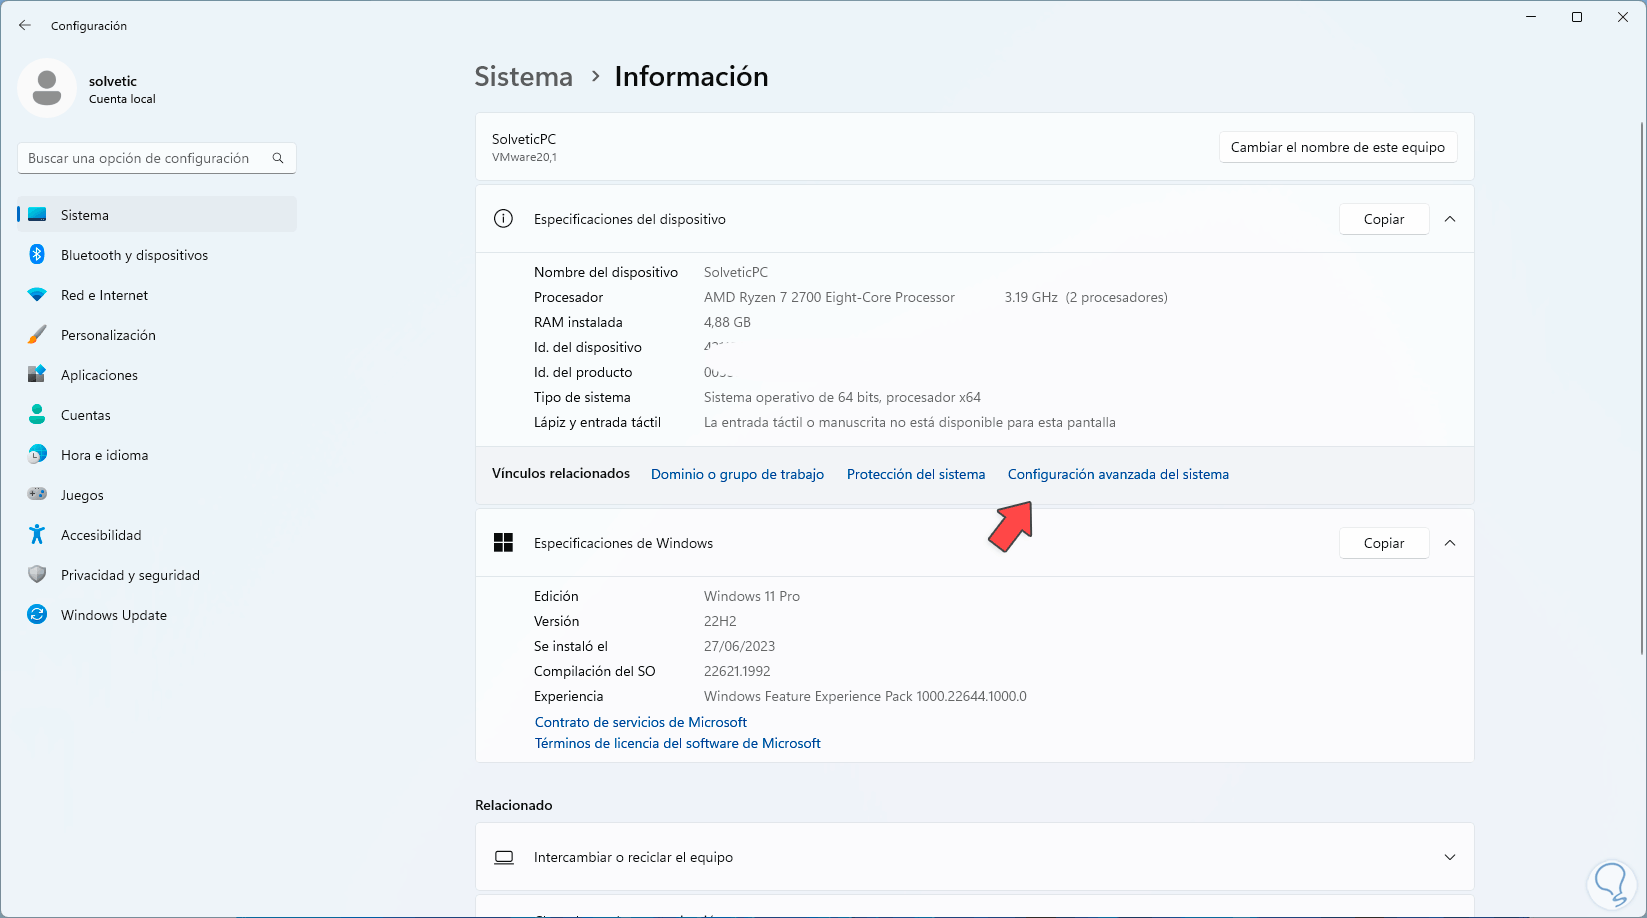Collapse Especificaciones de Windows section

[x=1450, y=543]
